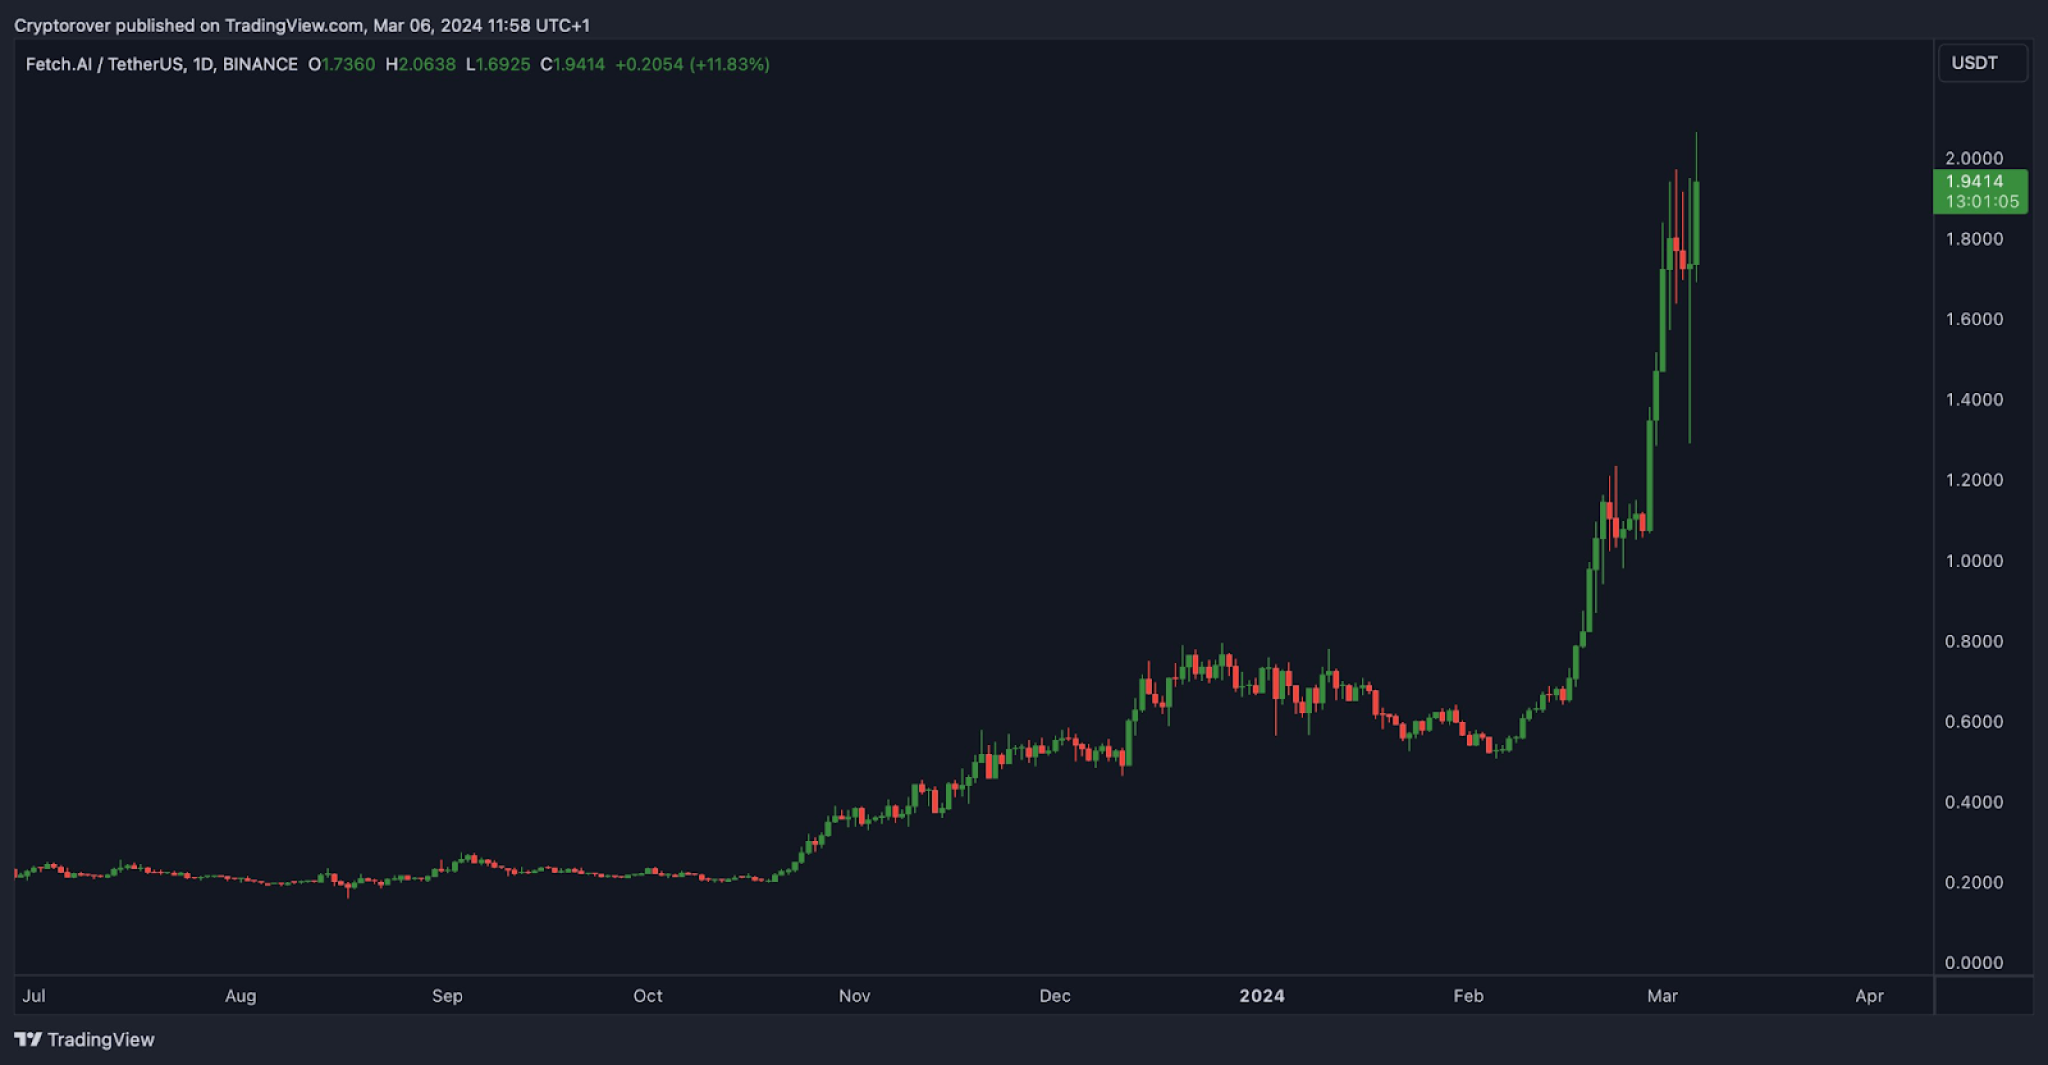Click the high value H2.0638

[x=420, y=64]
